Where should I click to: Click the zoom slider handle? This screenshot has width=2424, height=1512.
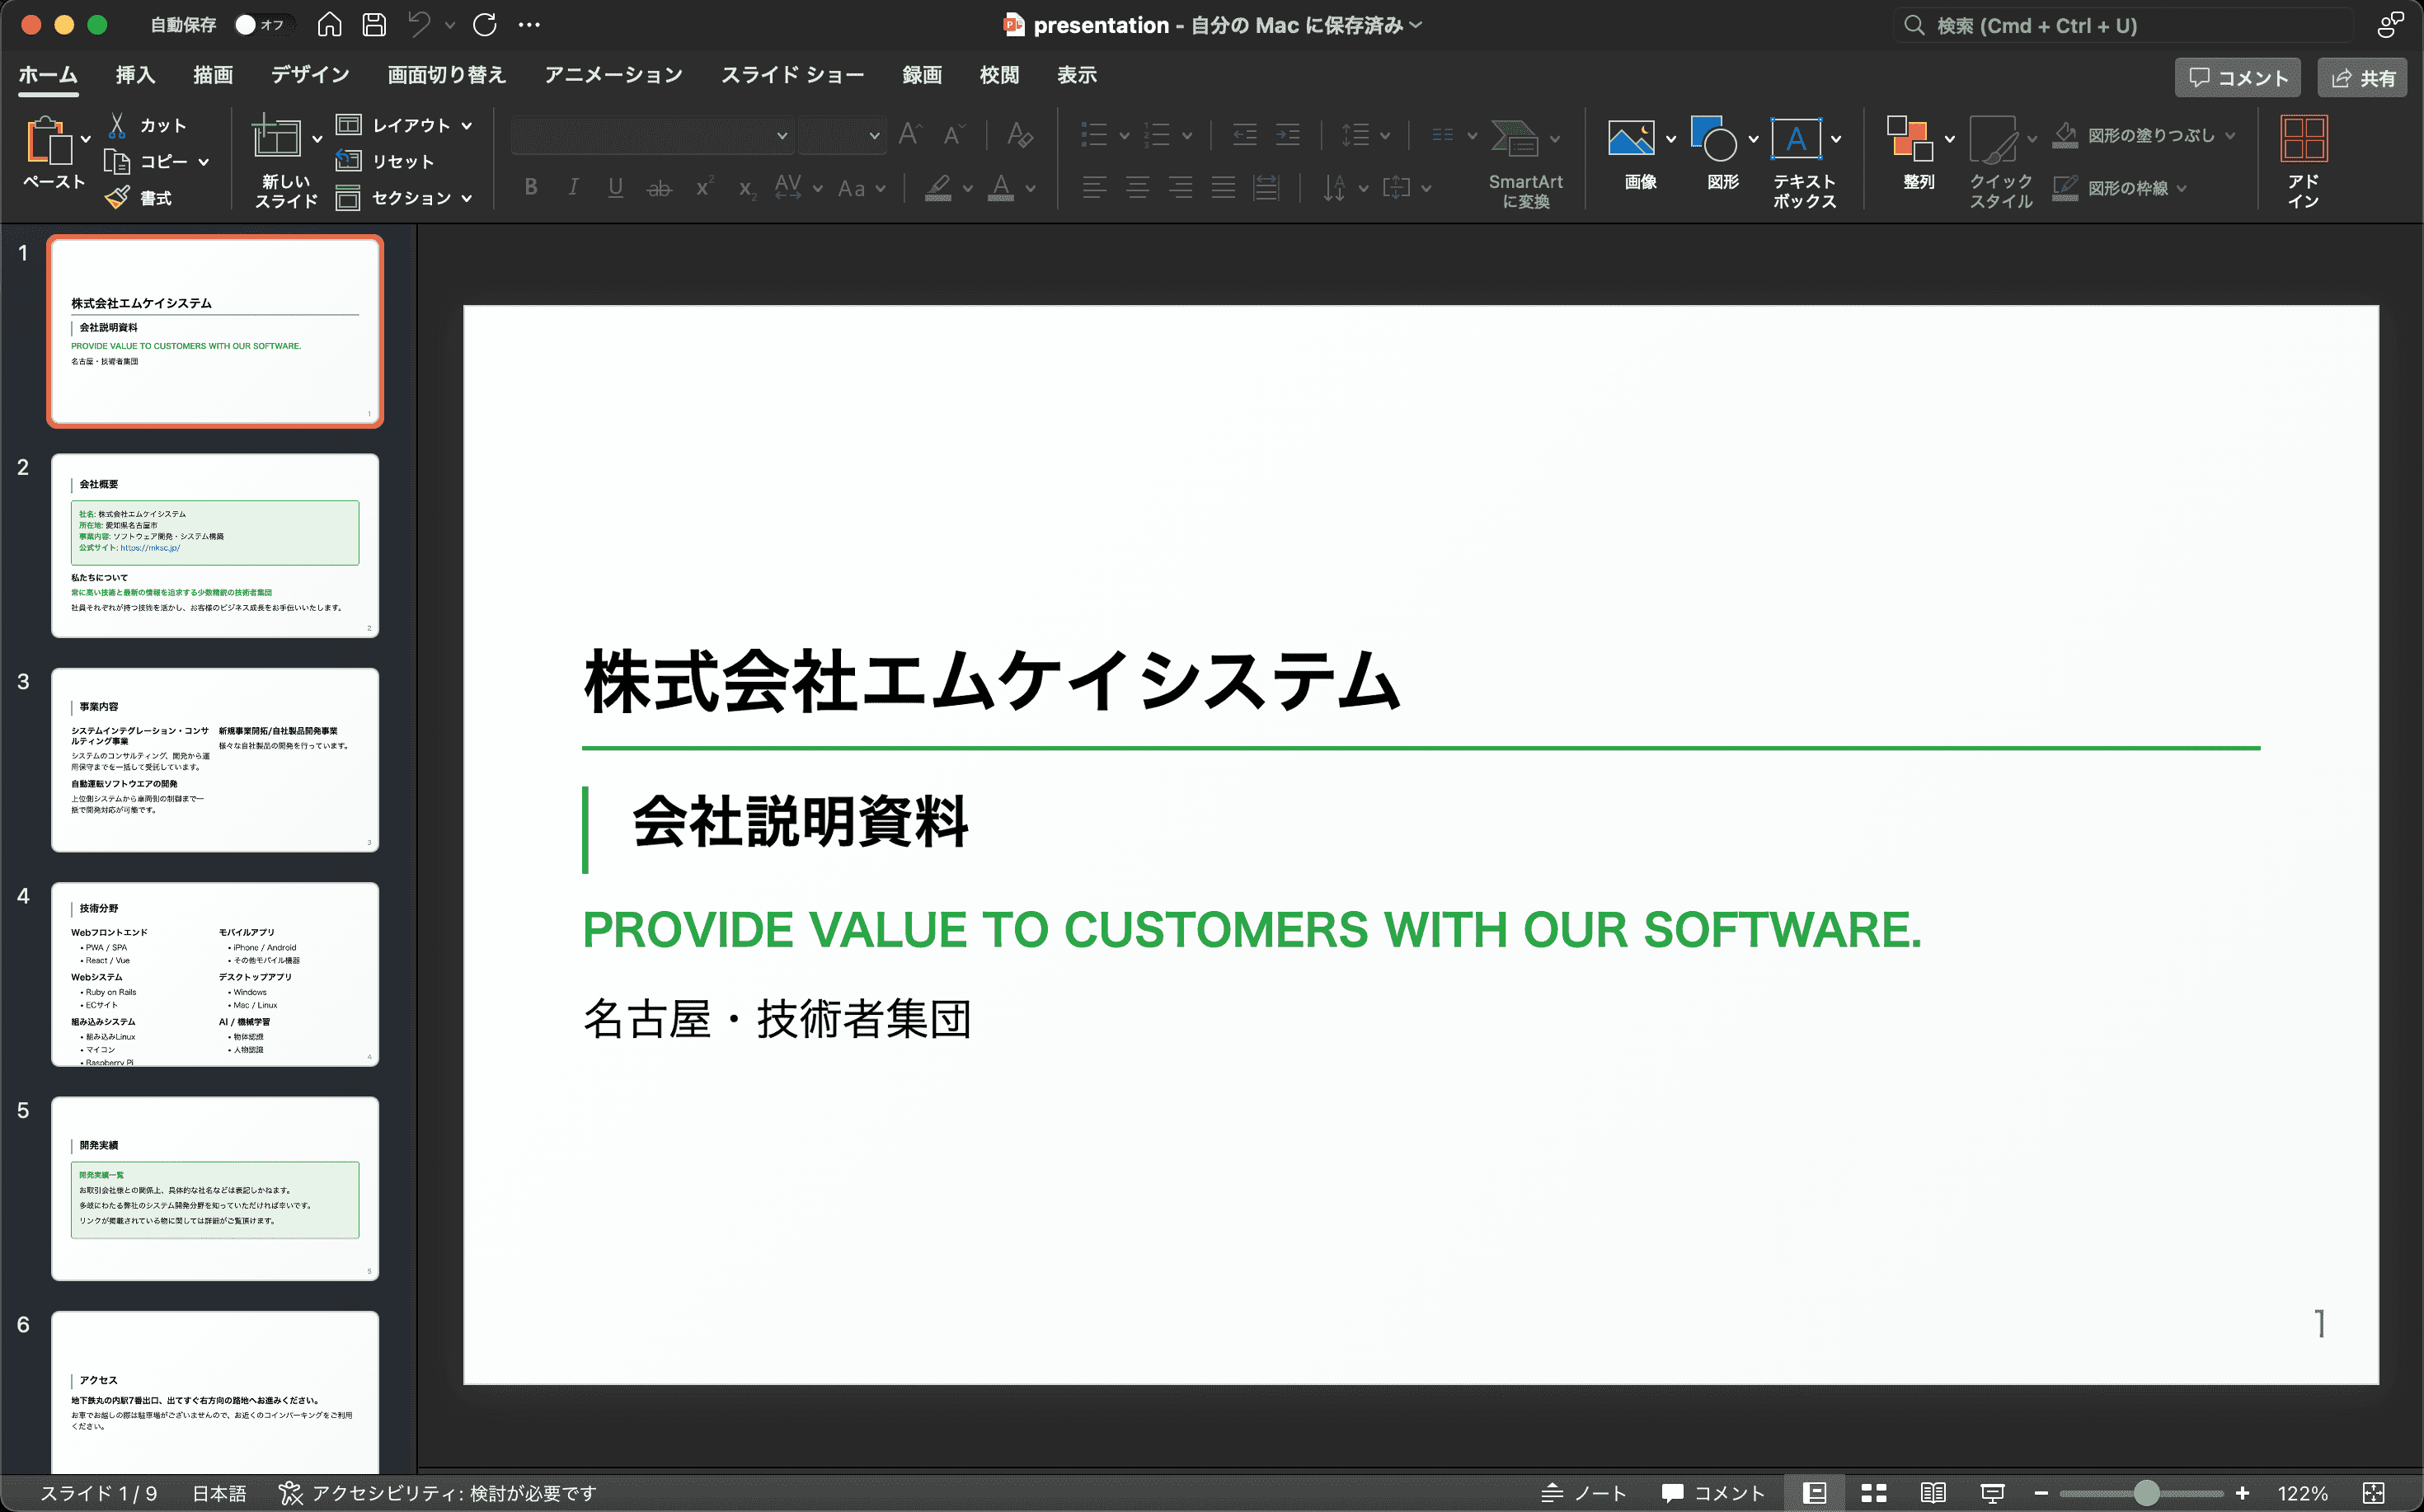[x=2145, y=1493]
